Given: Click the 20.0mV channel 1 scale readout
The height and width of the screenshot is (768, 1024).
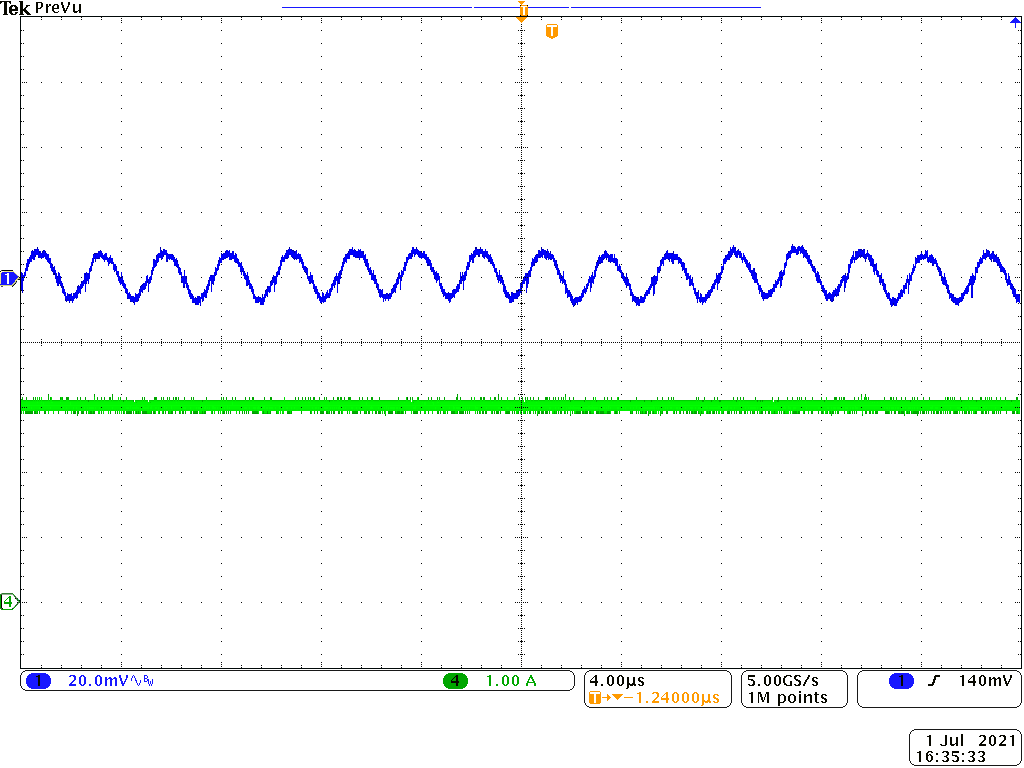Looking at the screenshot, I should 96,681.
